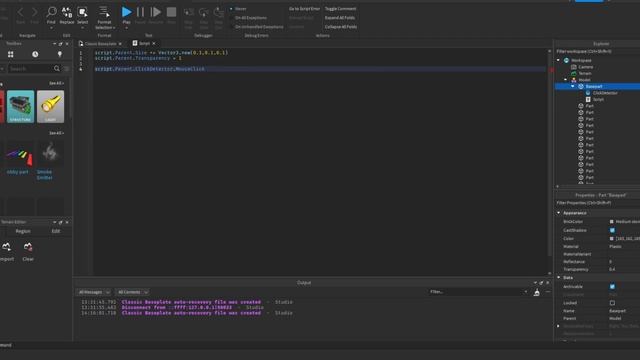This screenshot has height=360, width=640.
Task: Click the Stop test button
Action: 171,12
